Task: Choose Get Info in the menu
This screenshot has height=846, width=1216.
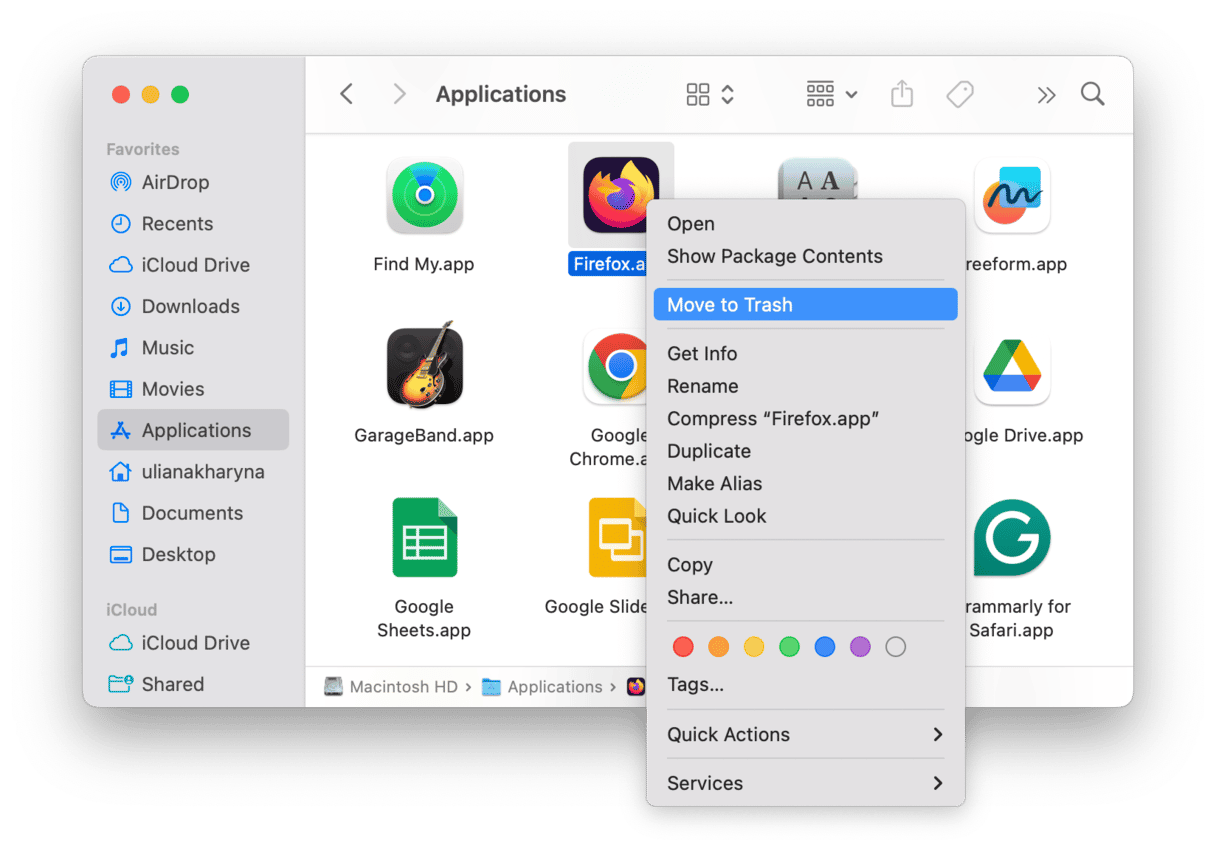Action: 805,354
